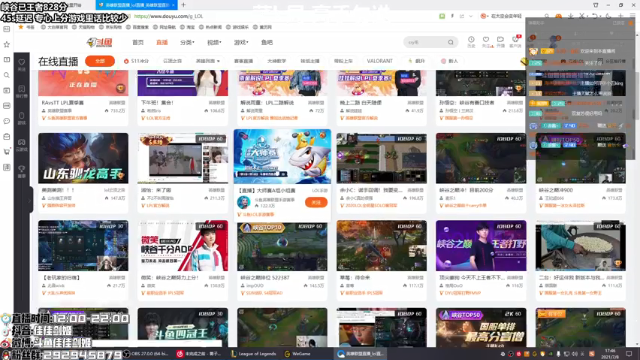
Task: Select the 赛事直播 filter tag
Action: coord(244,61)
